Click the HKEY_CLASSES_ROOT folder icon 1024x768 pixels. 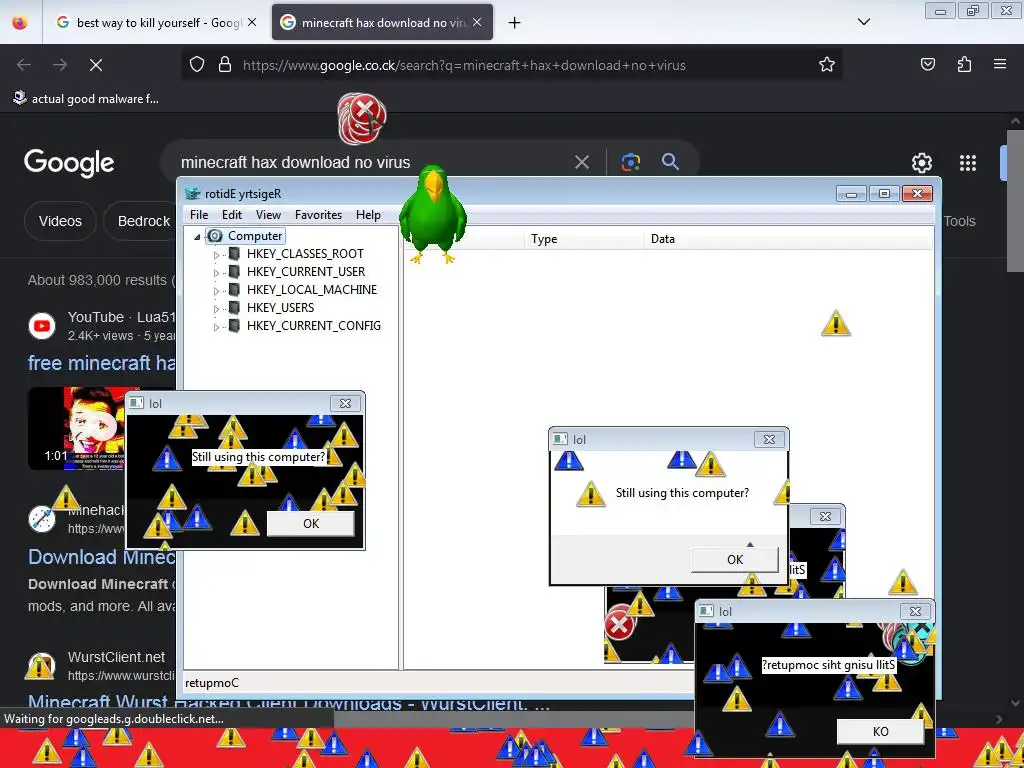point(234,253)
